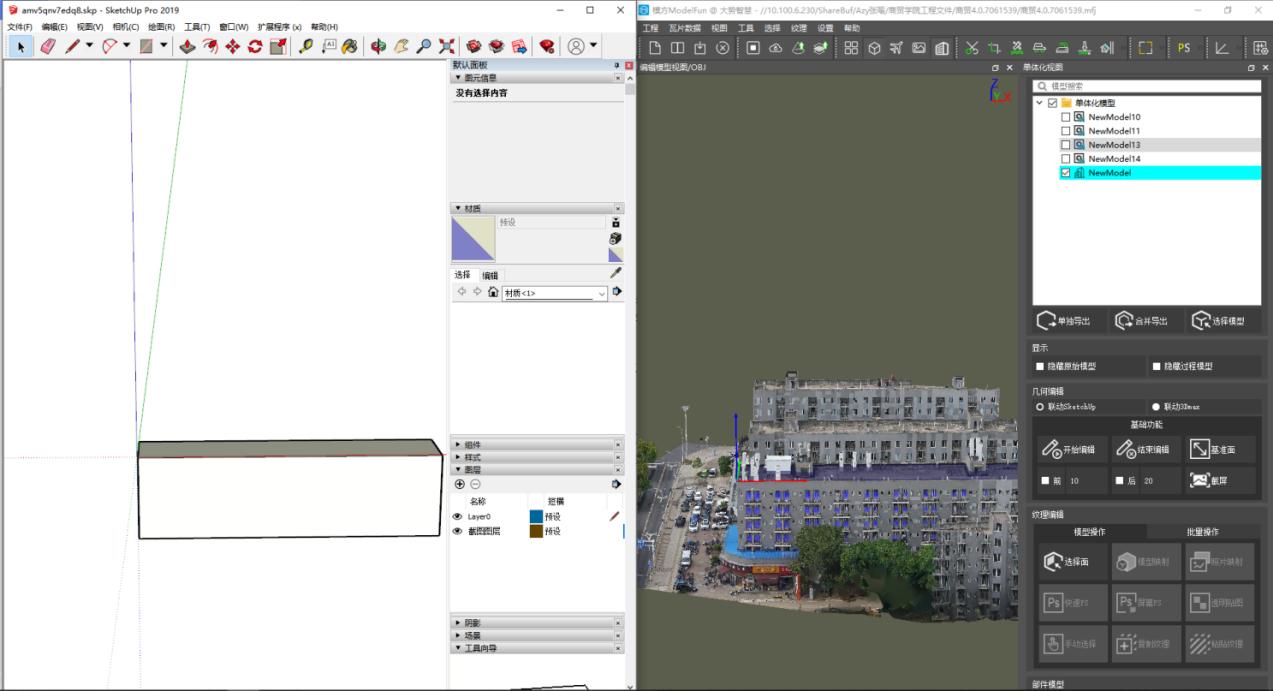
Task: Click the Layer0 blue color swatch
Action: click(536, 517)
